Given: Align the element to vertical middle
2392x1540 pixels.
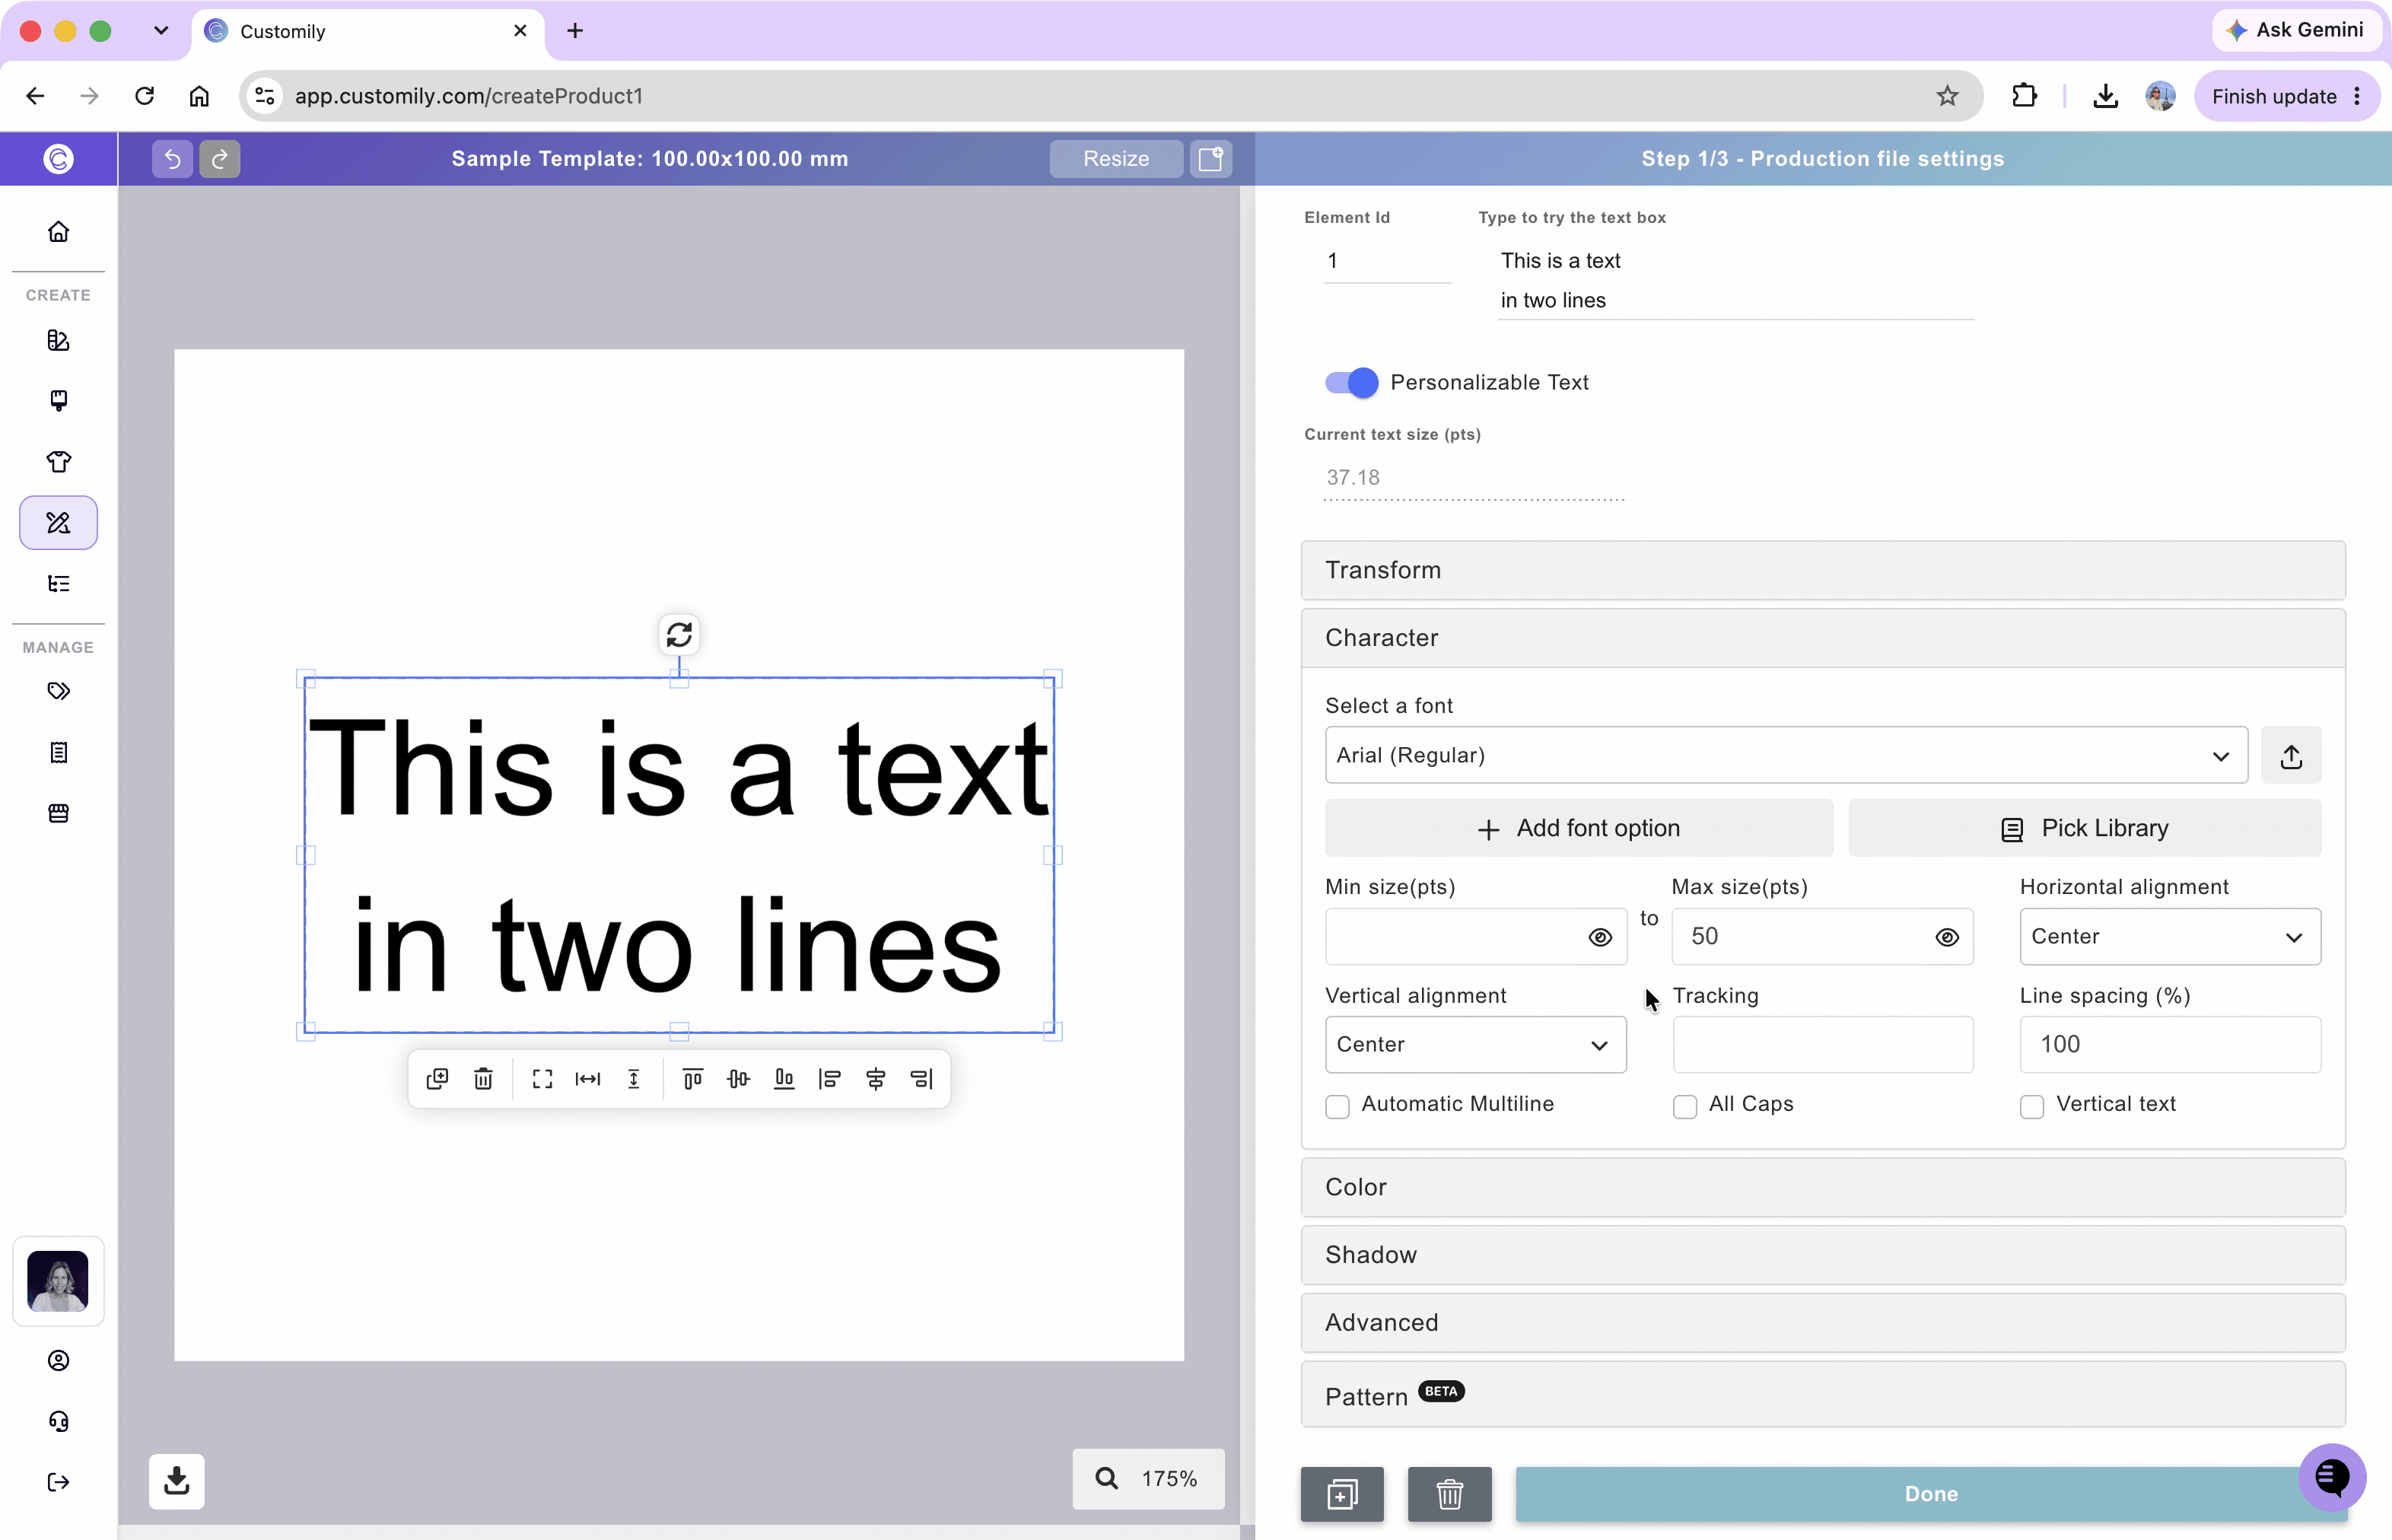Looking at the screenshot, I should (738, 1079).
